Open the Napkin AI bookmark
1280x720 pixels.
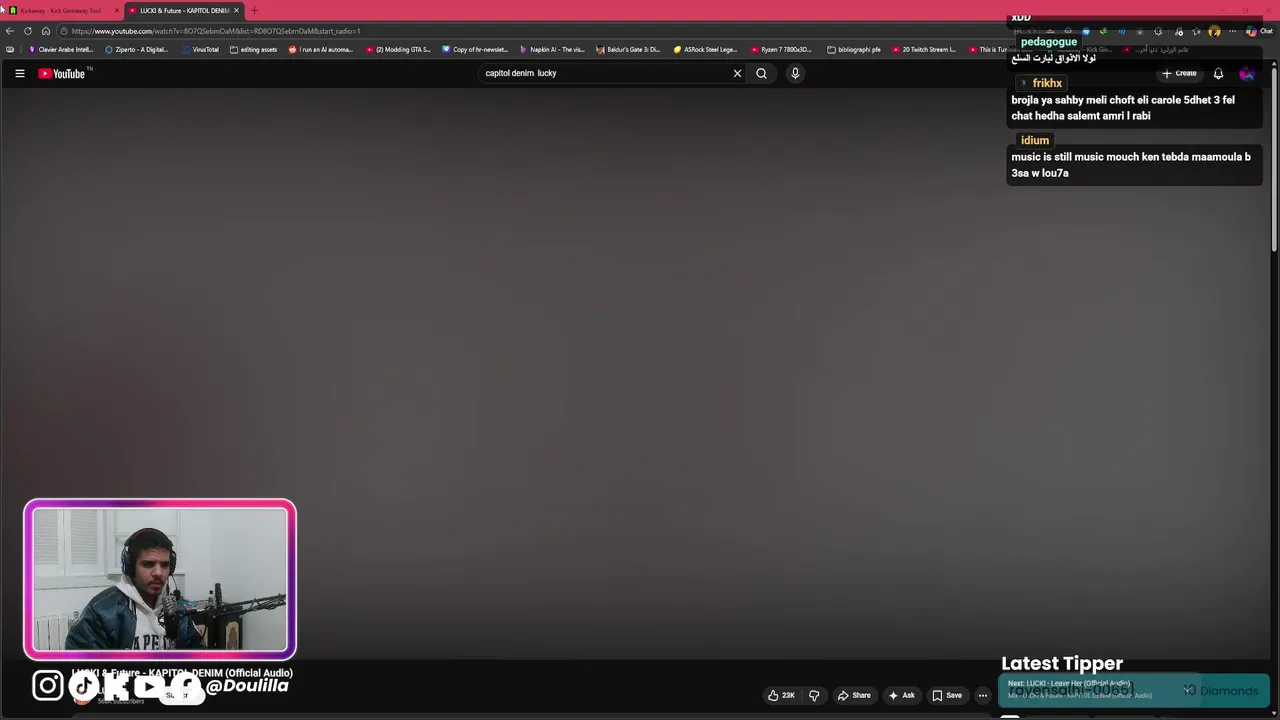[x=552, y=49]
